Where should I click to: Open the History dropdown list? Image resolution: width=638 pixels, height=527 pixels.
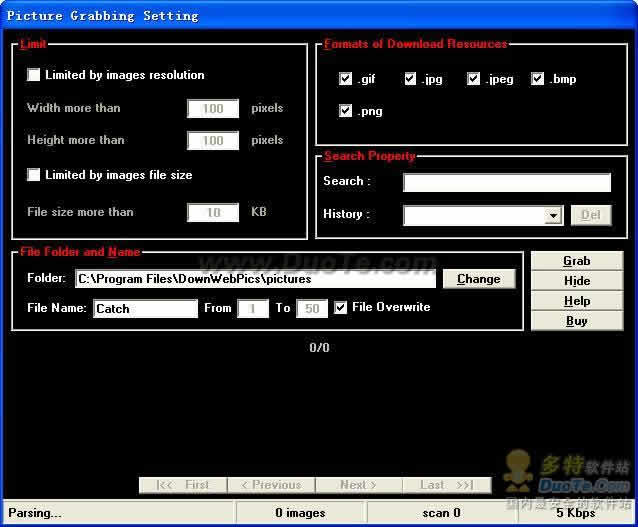pos(553,215)
